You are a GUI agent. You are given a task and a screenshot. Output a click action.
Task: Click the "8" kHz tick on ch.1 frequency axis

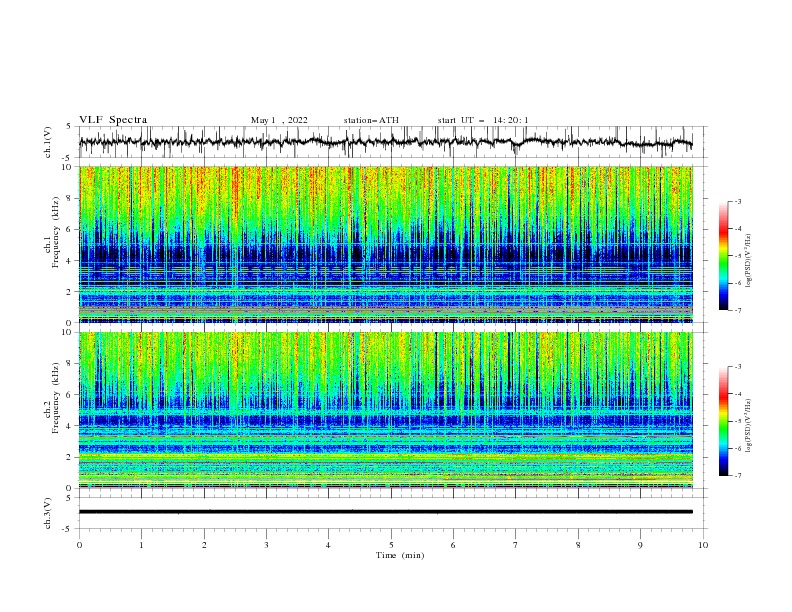click(70, 198)
